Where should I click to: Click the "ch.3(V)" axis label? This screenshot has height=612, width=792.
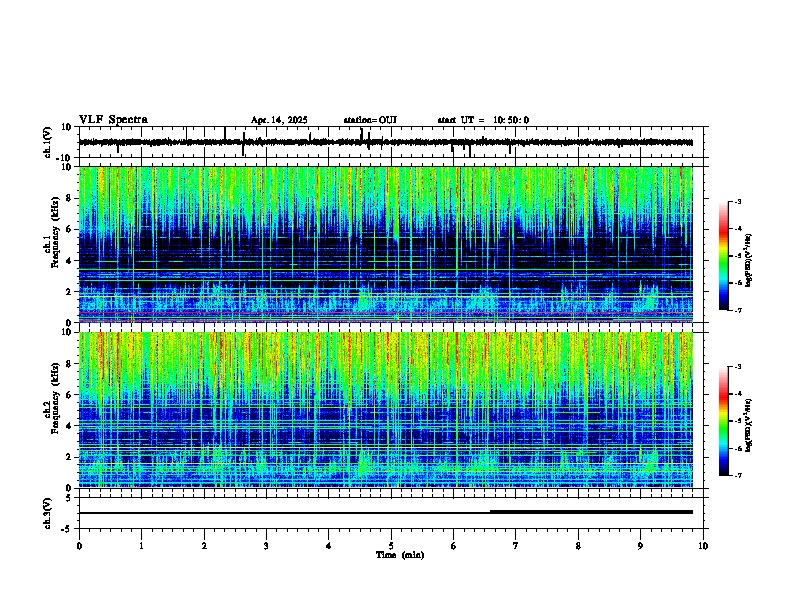point(48,513)
